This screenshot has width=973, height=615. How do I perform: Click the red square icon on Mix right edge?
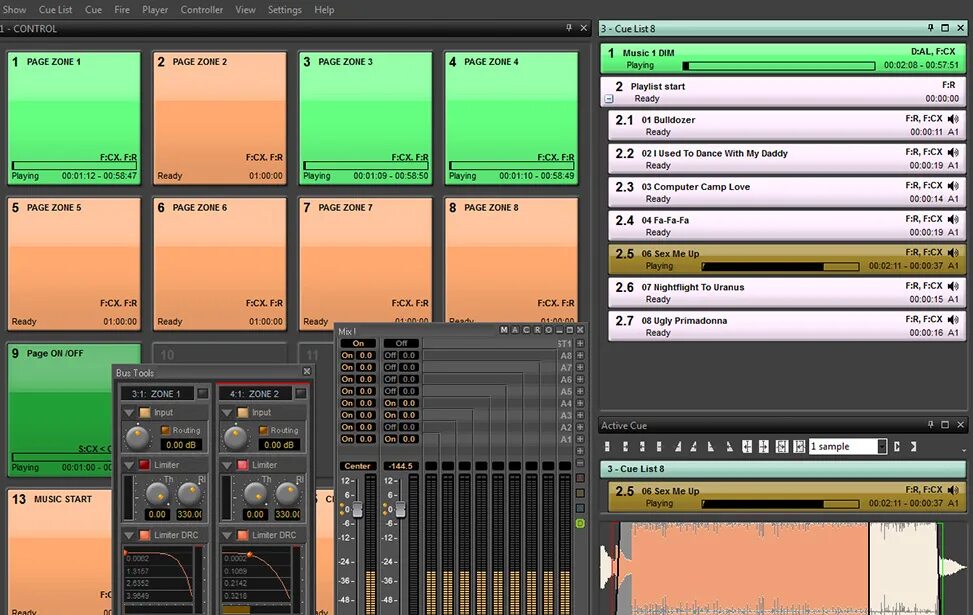(x=580, y=478)
